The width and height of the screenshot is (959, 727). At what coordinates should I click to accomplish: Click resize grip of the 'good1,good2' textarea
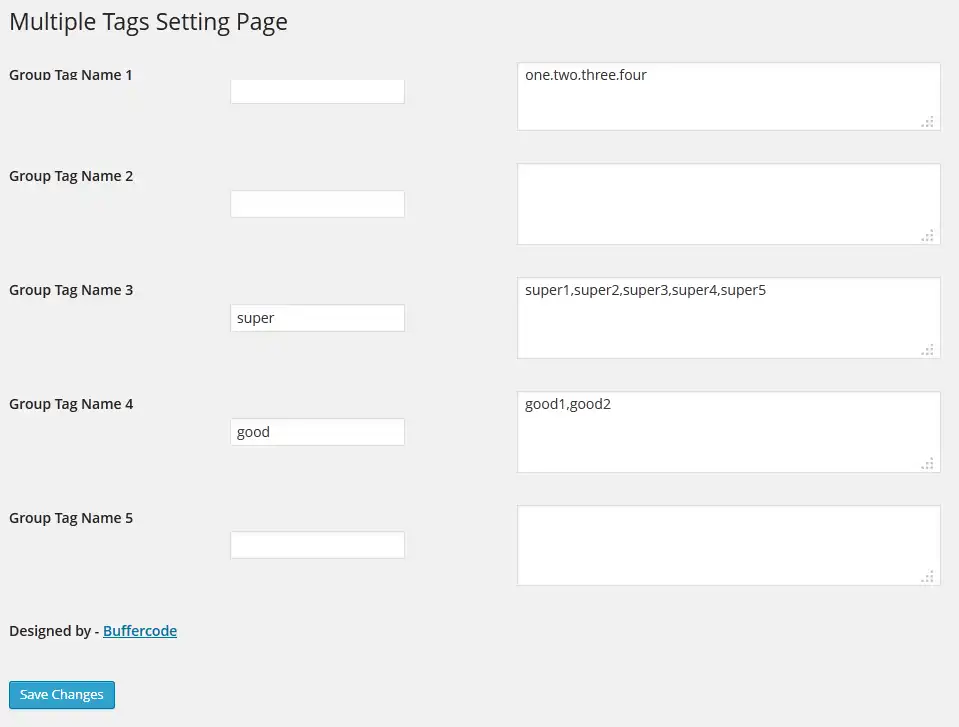click(928, 464)
